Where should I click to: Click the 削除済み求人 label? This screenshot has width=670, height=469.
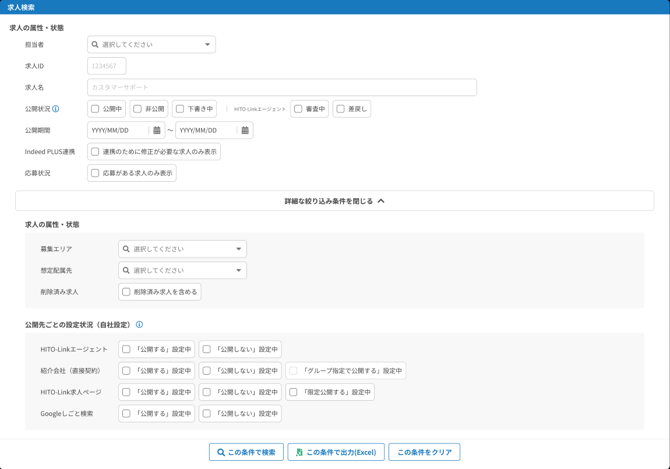[x=59, y=292]
